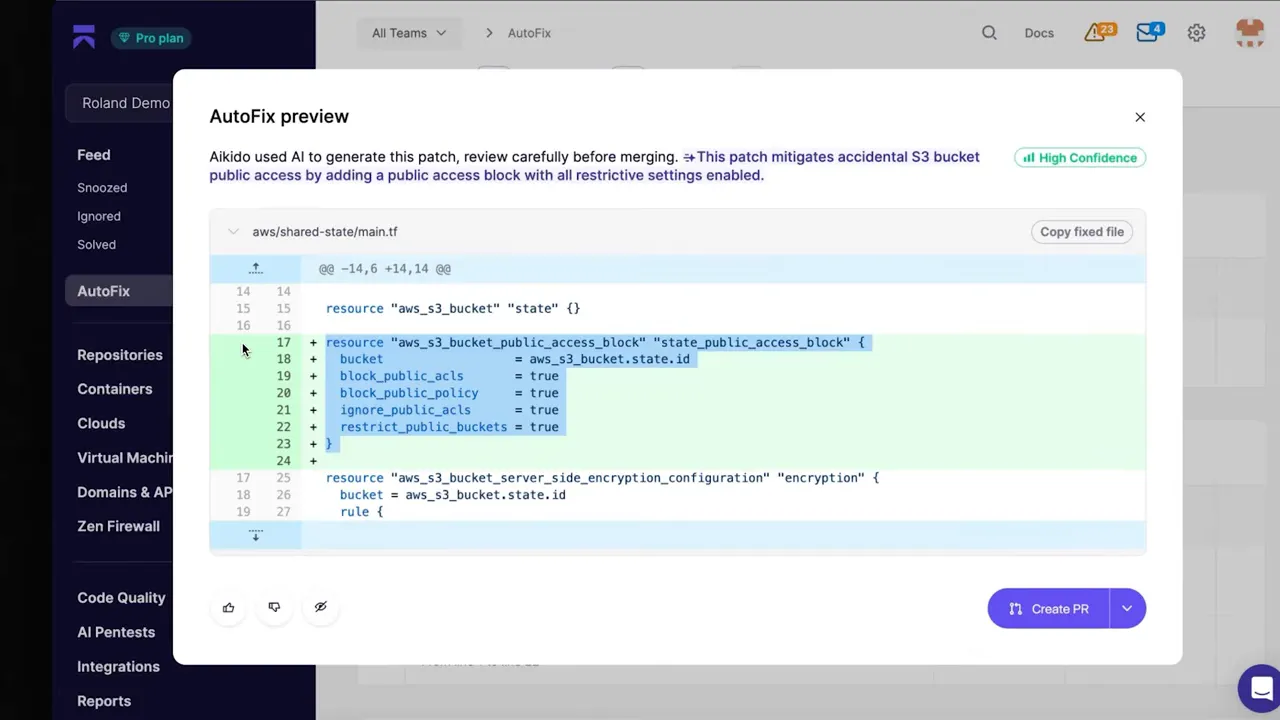
Task: Click the Create PR button
Action: [1048, 608]
